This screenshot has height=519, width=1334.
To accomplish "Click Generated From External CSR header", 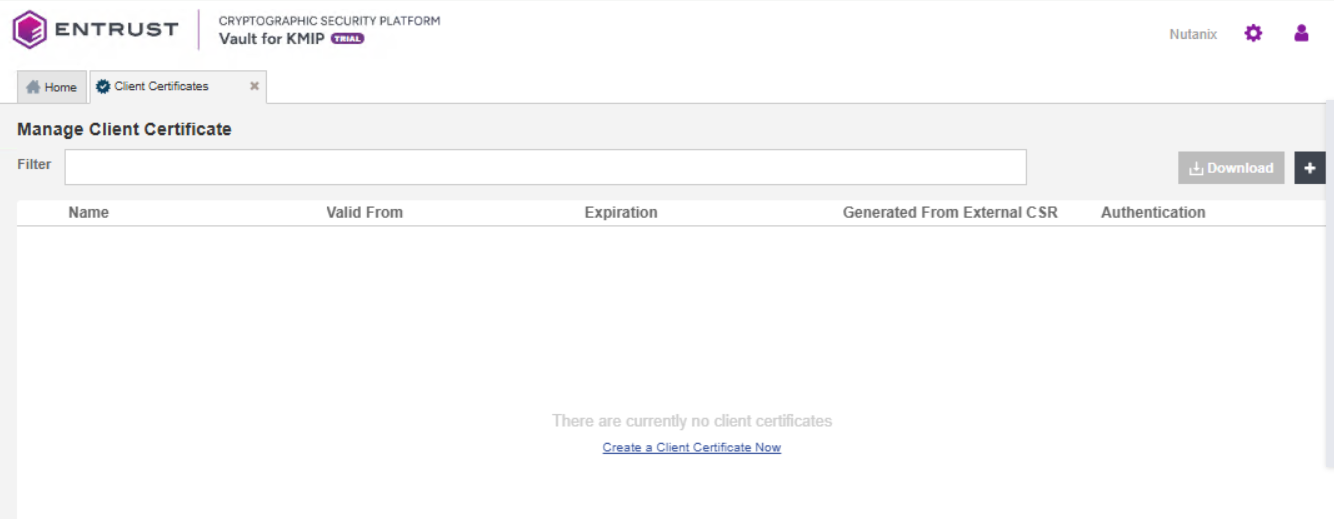I will pos(950,212).
